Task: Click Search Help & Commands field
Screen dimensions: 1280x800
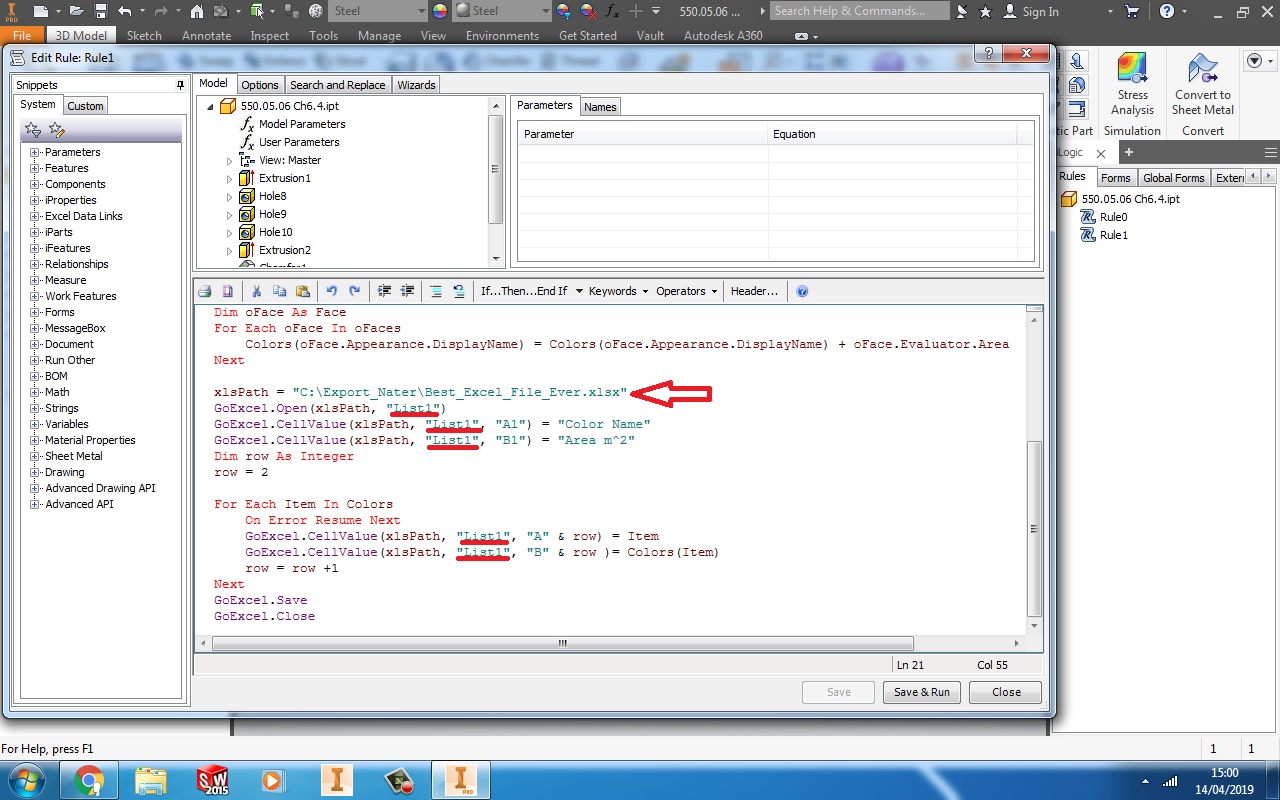Action: click(x=860, y=11)
